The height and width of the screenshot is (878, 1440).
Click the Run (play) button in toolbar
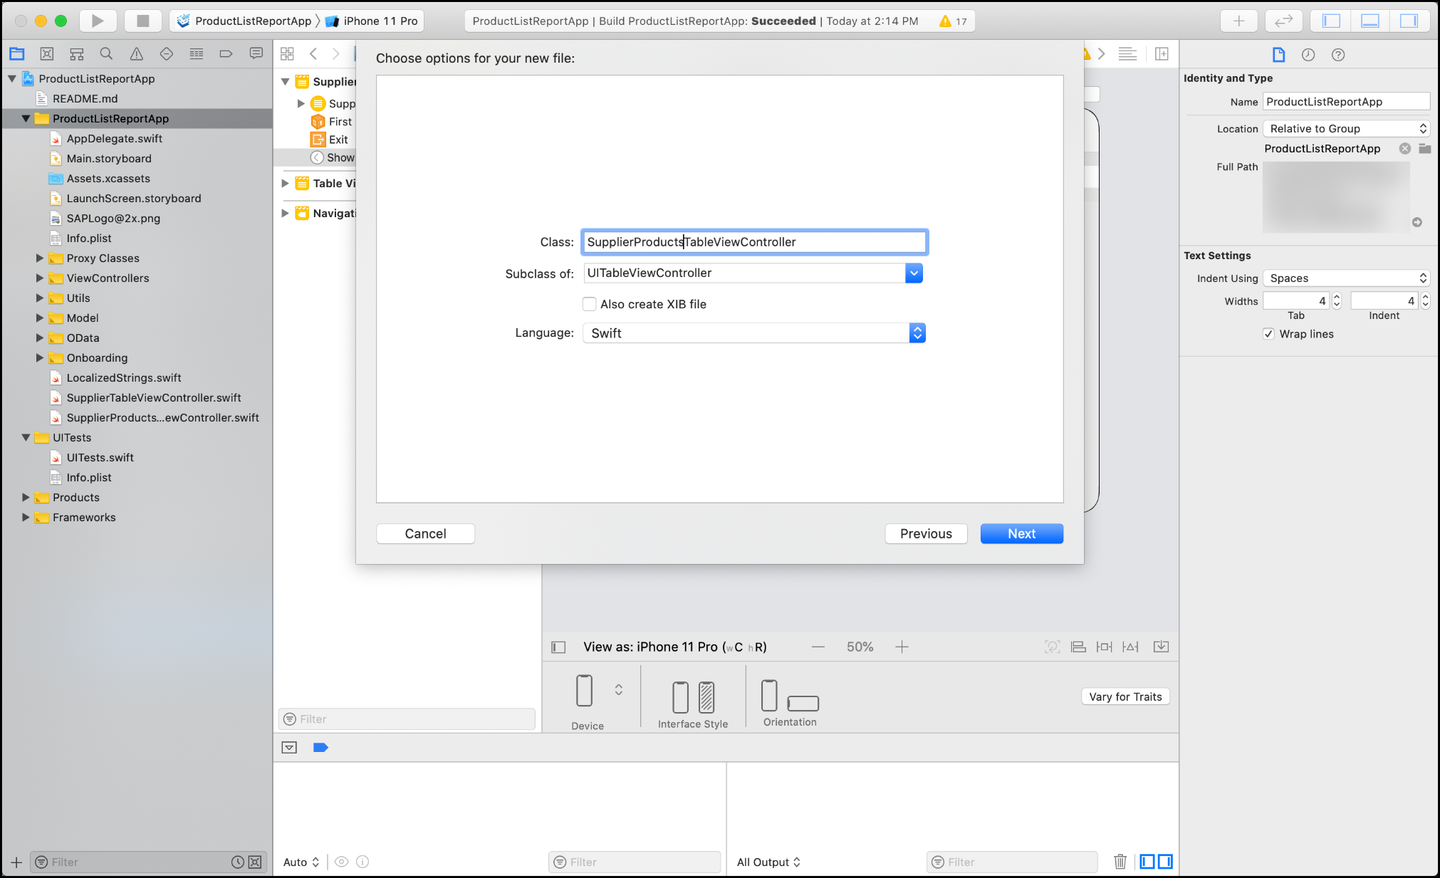(97, 20)
